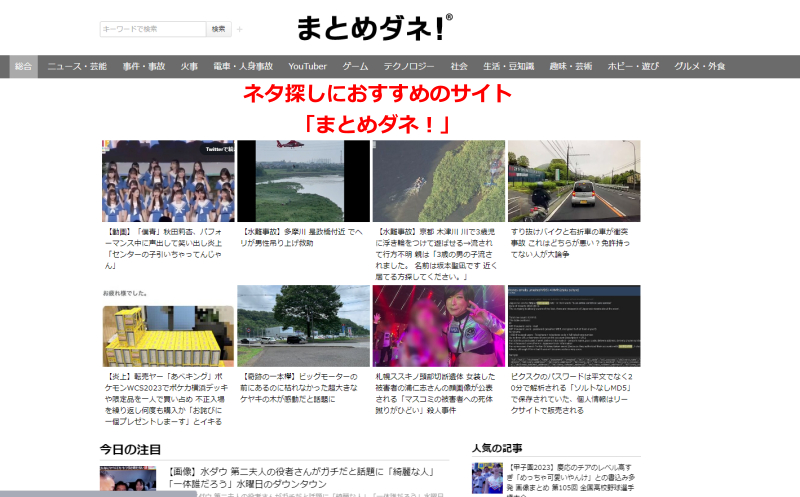The width and height of the screenshot is (800, 497).
Task: Open the まとめダネ! site logo
Action: pyautogui.click(x=374, y=28)
